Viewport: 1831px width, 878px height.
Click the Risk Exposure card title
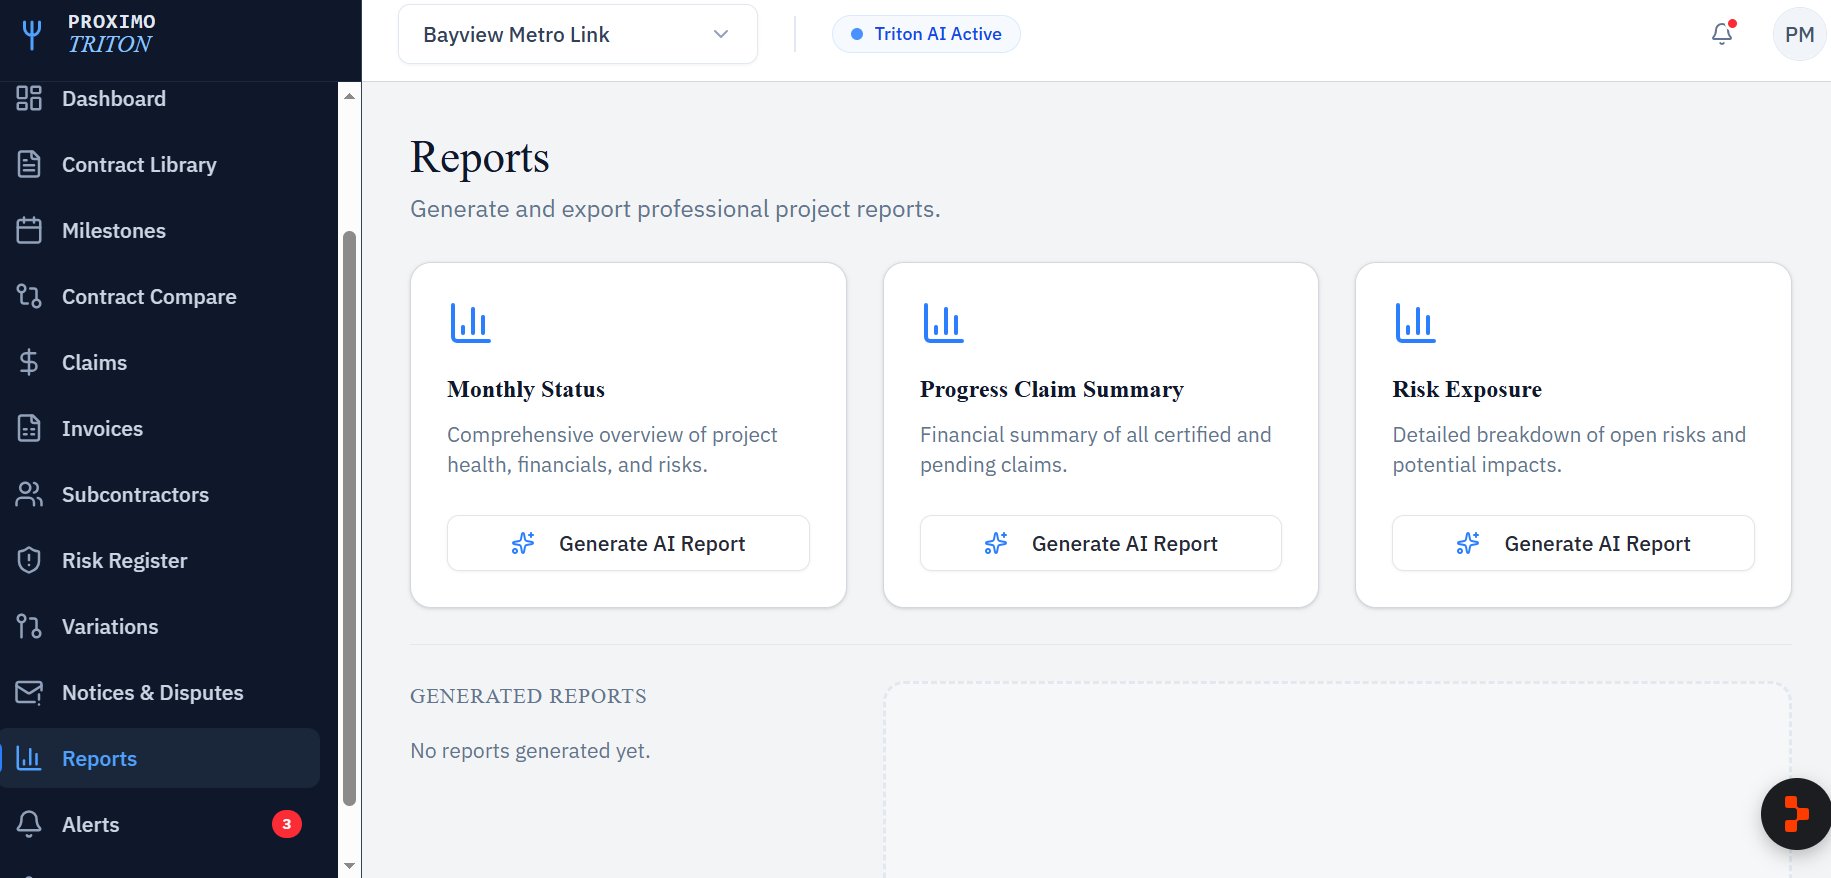click(x=1467, y=389)
